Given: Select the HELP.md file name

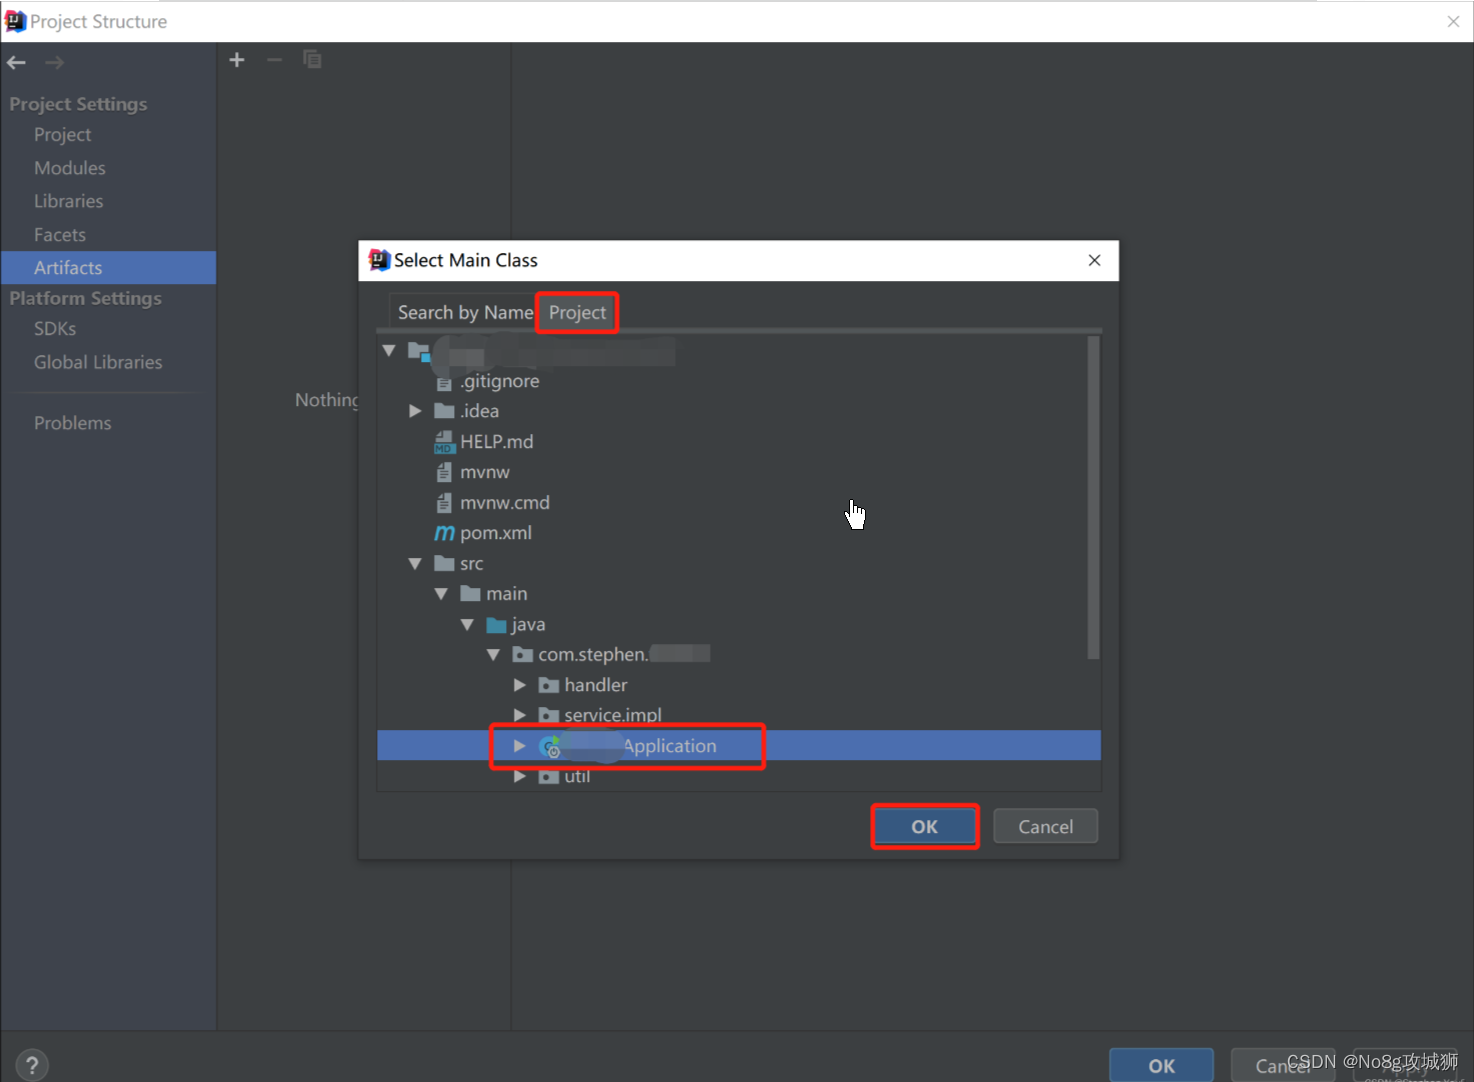Looking at the screenshot, I should pos(497,442).
